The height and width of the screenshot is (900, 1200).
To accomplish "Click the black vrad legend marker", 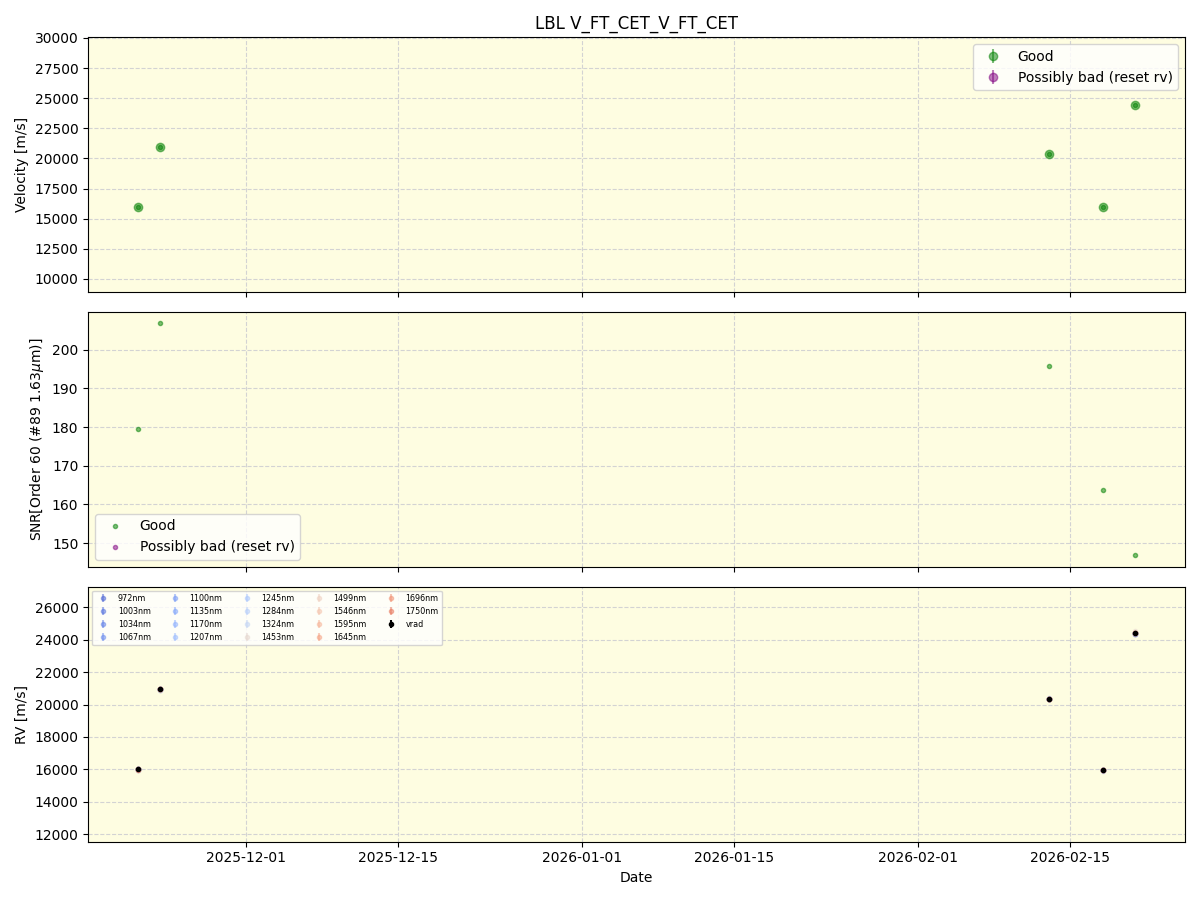I will (391, 624).
